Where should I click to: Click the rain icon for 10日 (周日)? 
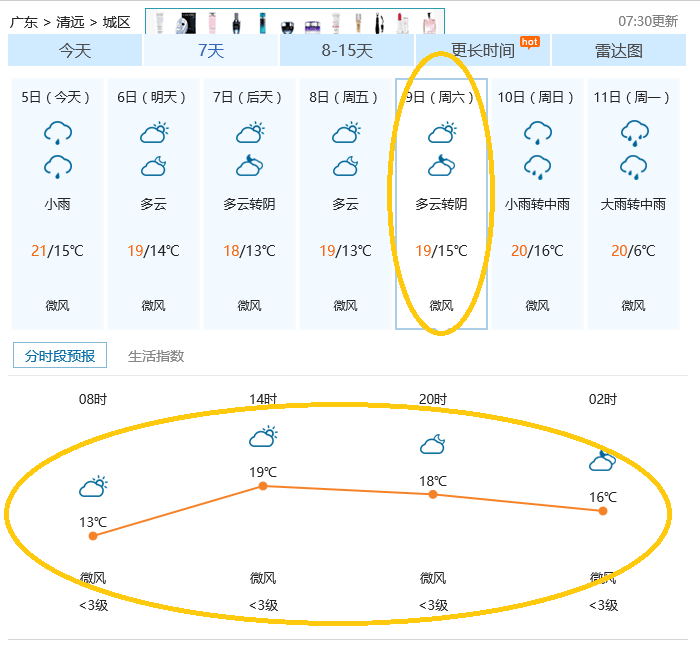click(537, 132)
